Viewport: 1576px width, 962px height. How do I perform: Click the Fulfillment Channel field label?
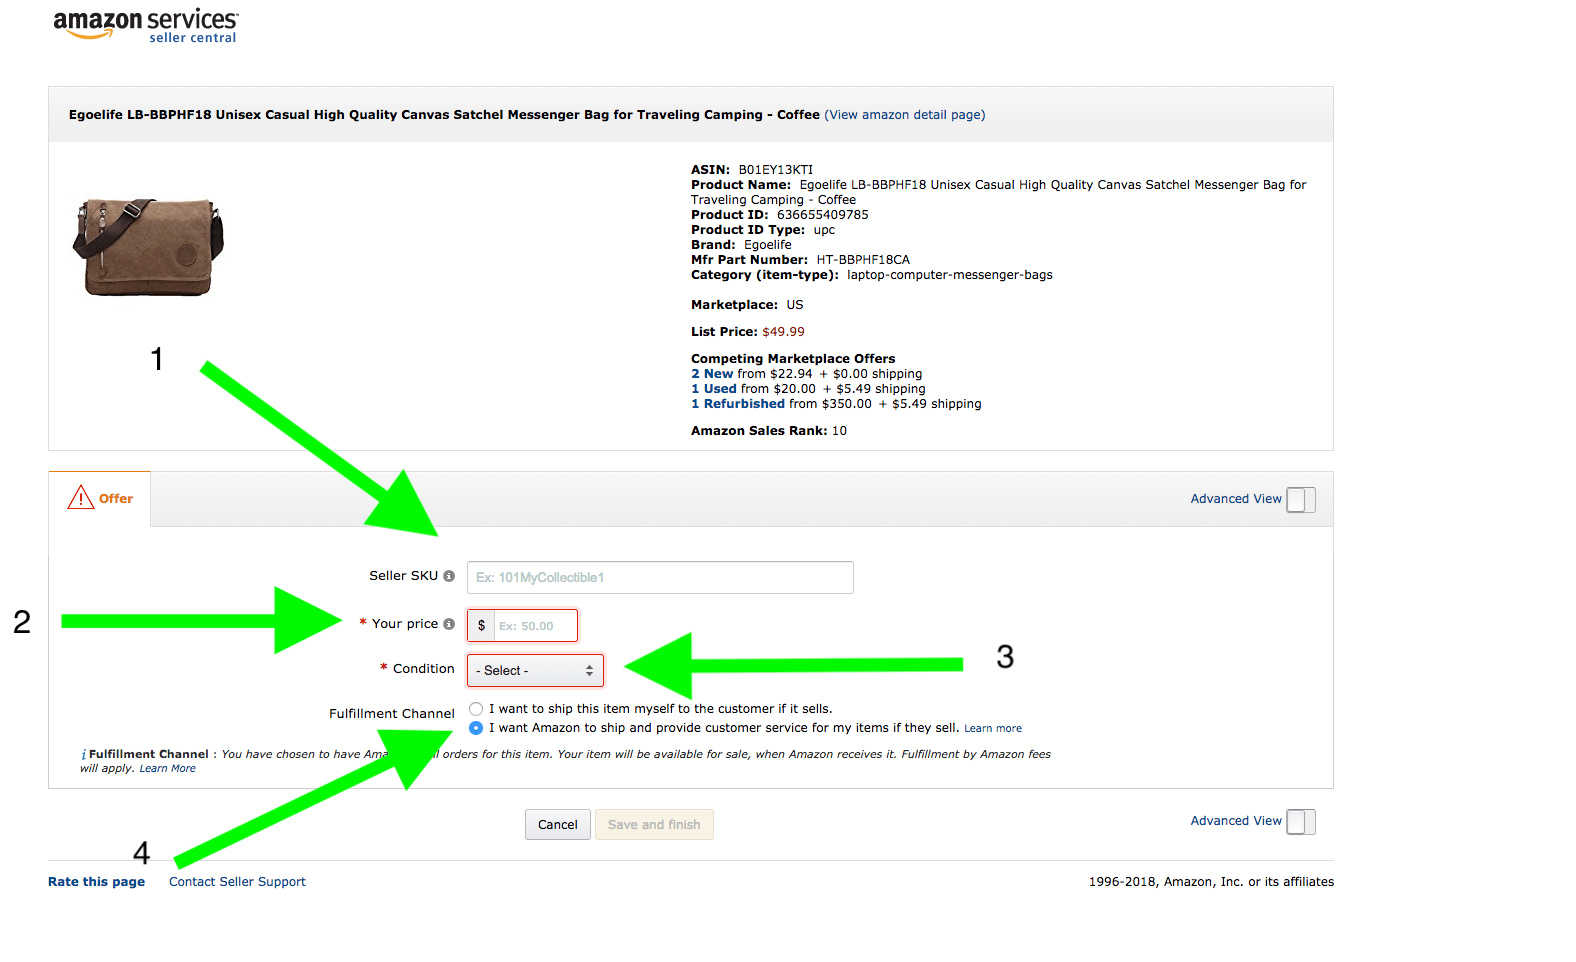coord(391,714)
